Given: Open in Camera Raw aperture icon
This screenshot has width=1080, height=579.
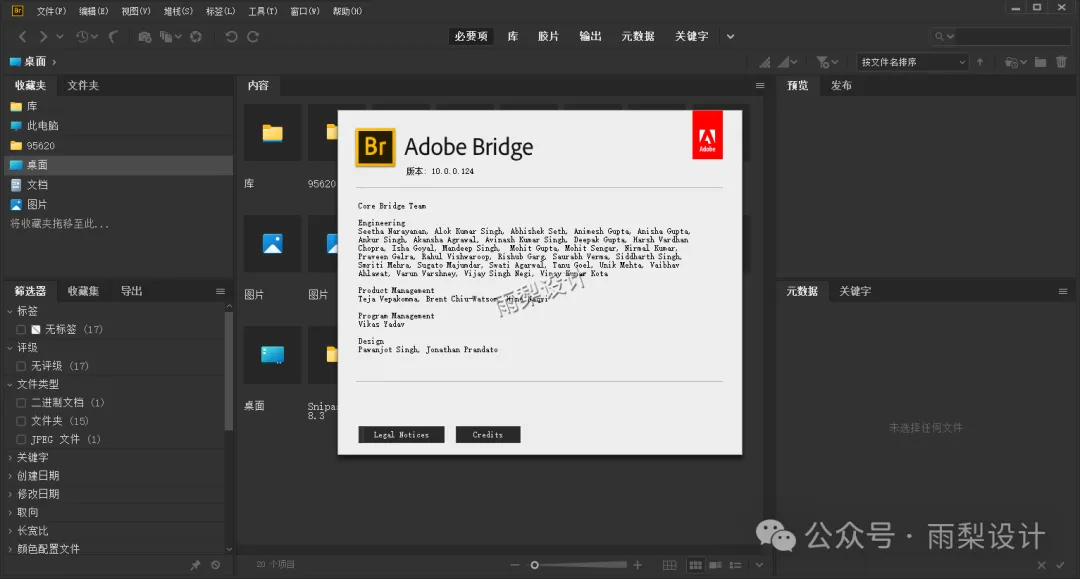Looking at the screenshot, I should pos(196,36).
